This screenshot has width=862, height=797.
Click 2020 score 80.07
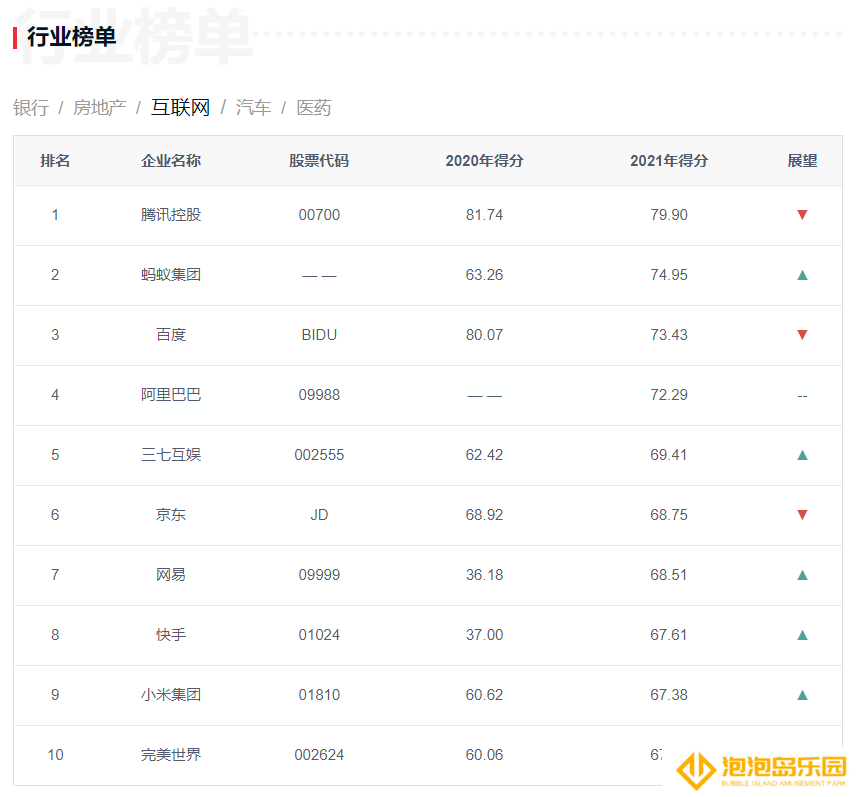click(x=484, y=335)
